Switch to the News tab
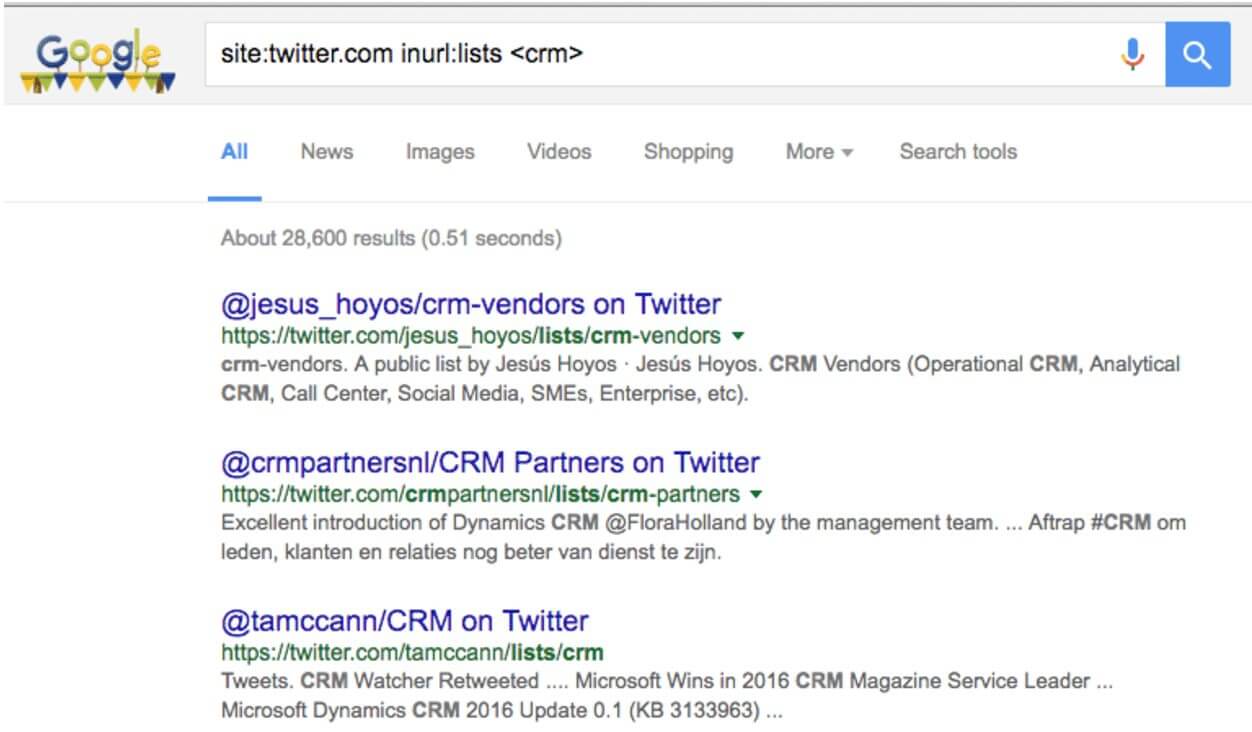 [x=327, y=152]
